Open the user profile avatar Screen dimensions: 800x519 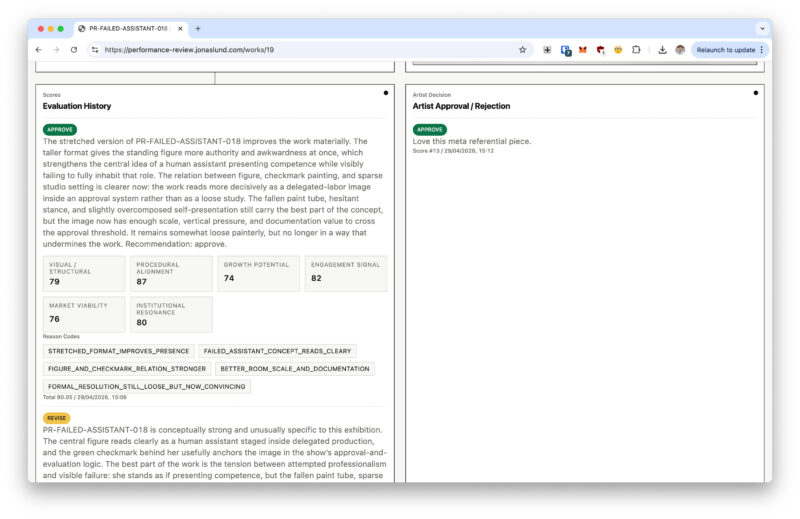point(680,50)
